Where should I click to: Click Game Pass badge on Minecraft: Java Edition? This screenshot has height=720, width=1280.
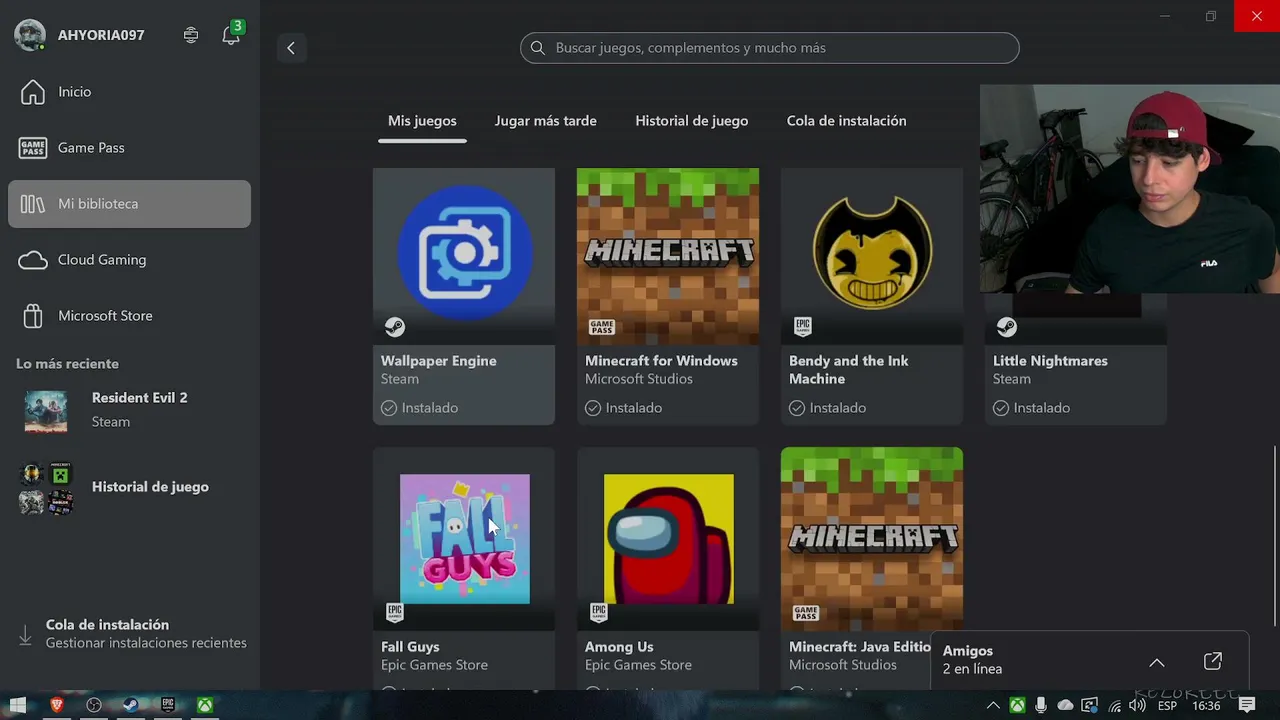pos(806,613)
